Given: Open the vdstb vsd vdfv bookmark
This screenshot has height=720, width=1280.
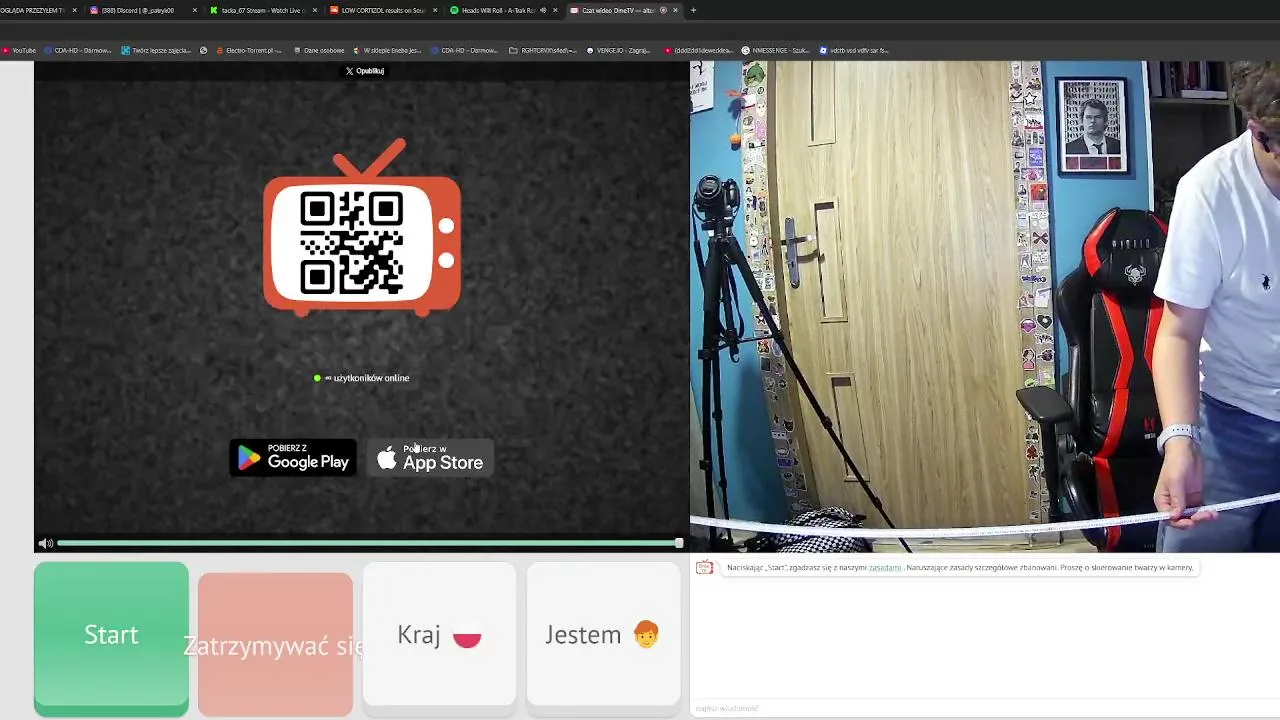Looking at the screenshot, I should (x=854, y=50).
